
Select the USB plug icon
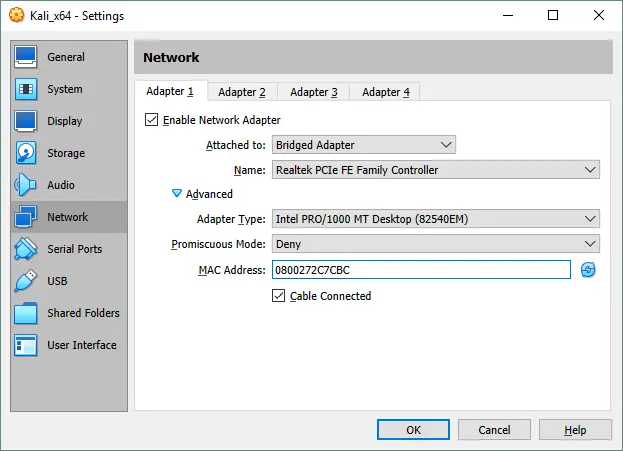point(26,281)
